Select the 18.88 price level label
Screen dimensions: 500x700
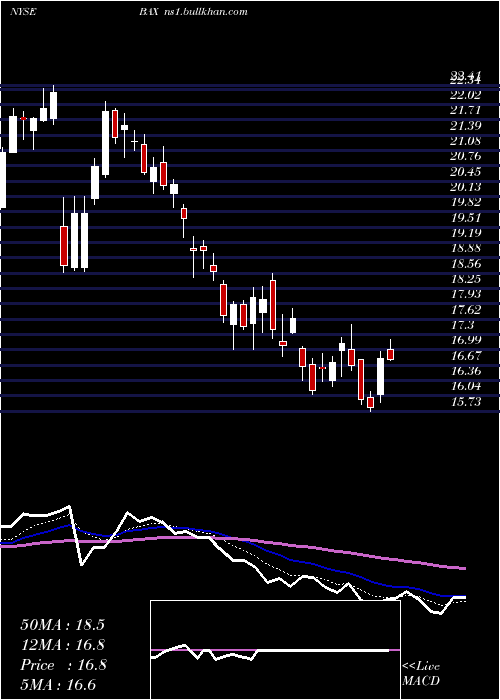coord(465,248)
